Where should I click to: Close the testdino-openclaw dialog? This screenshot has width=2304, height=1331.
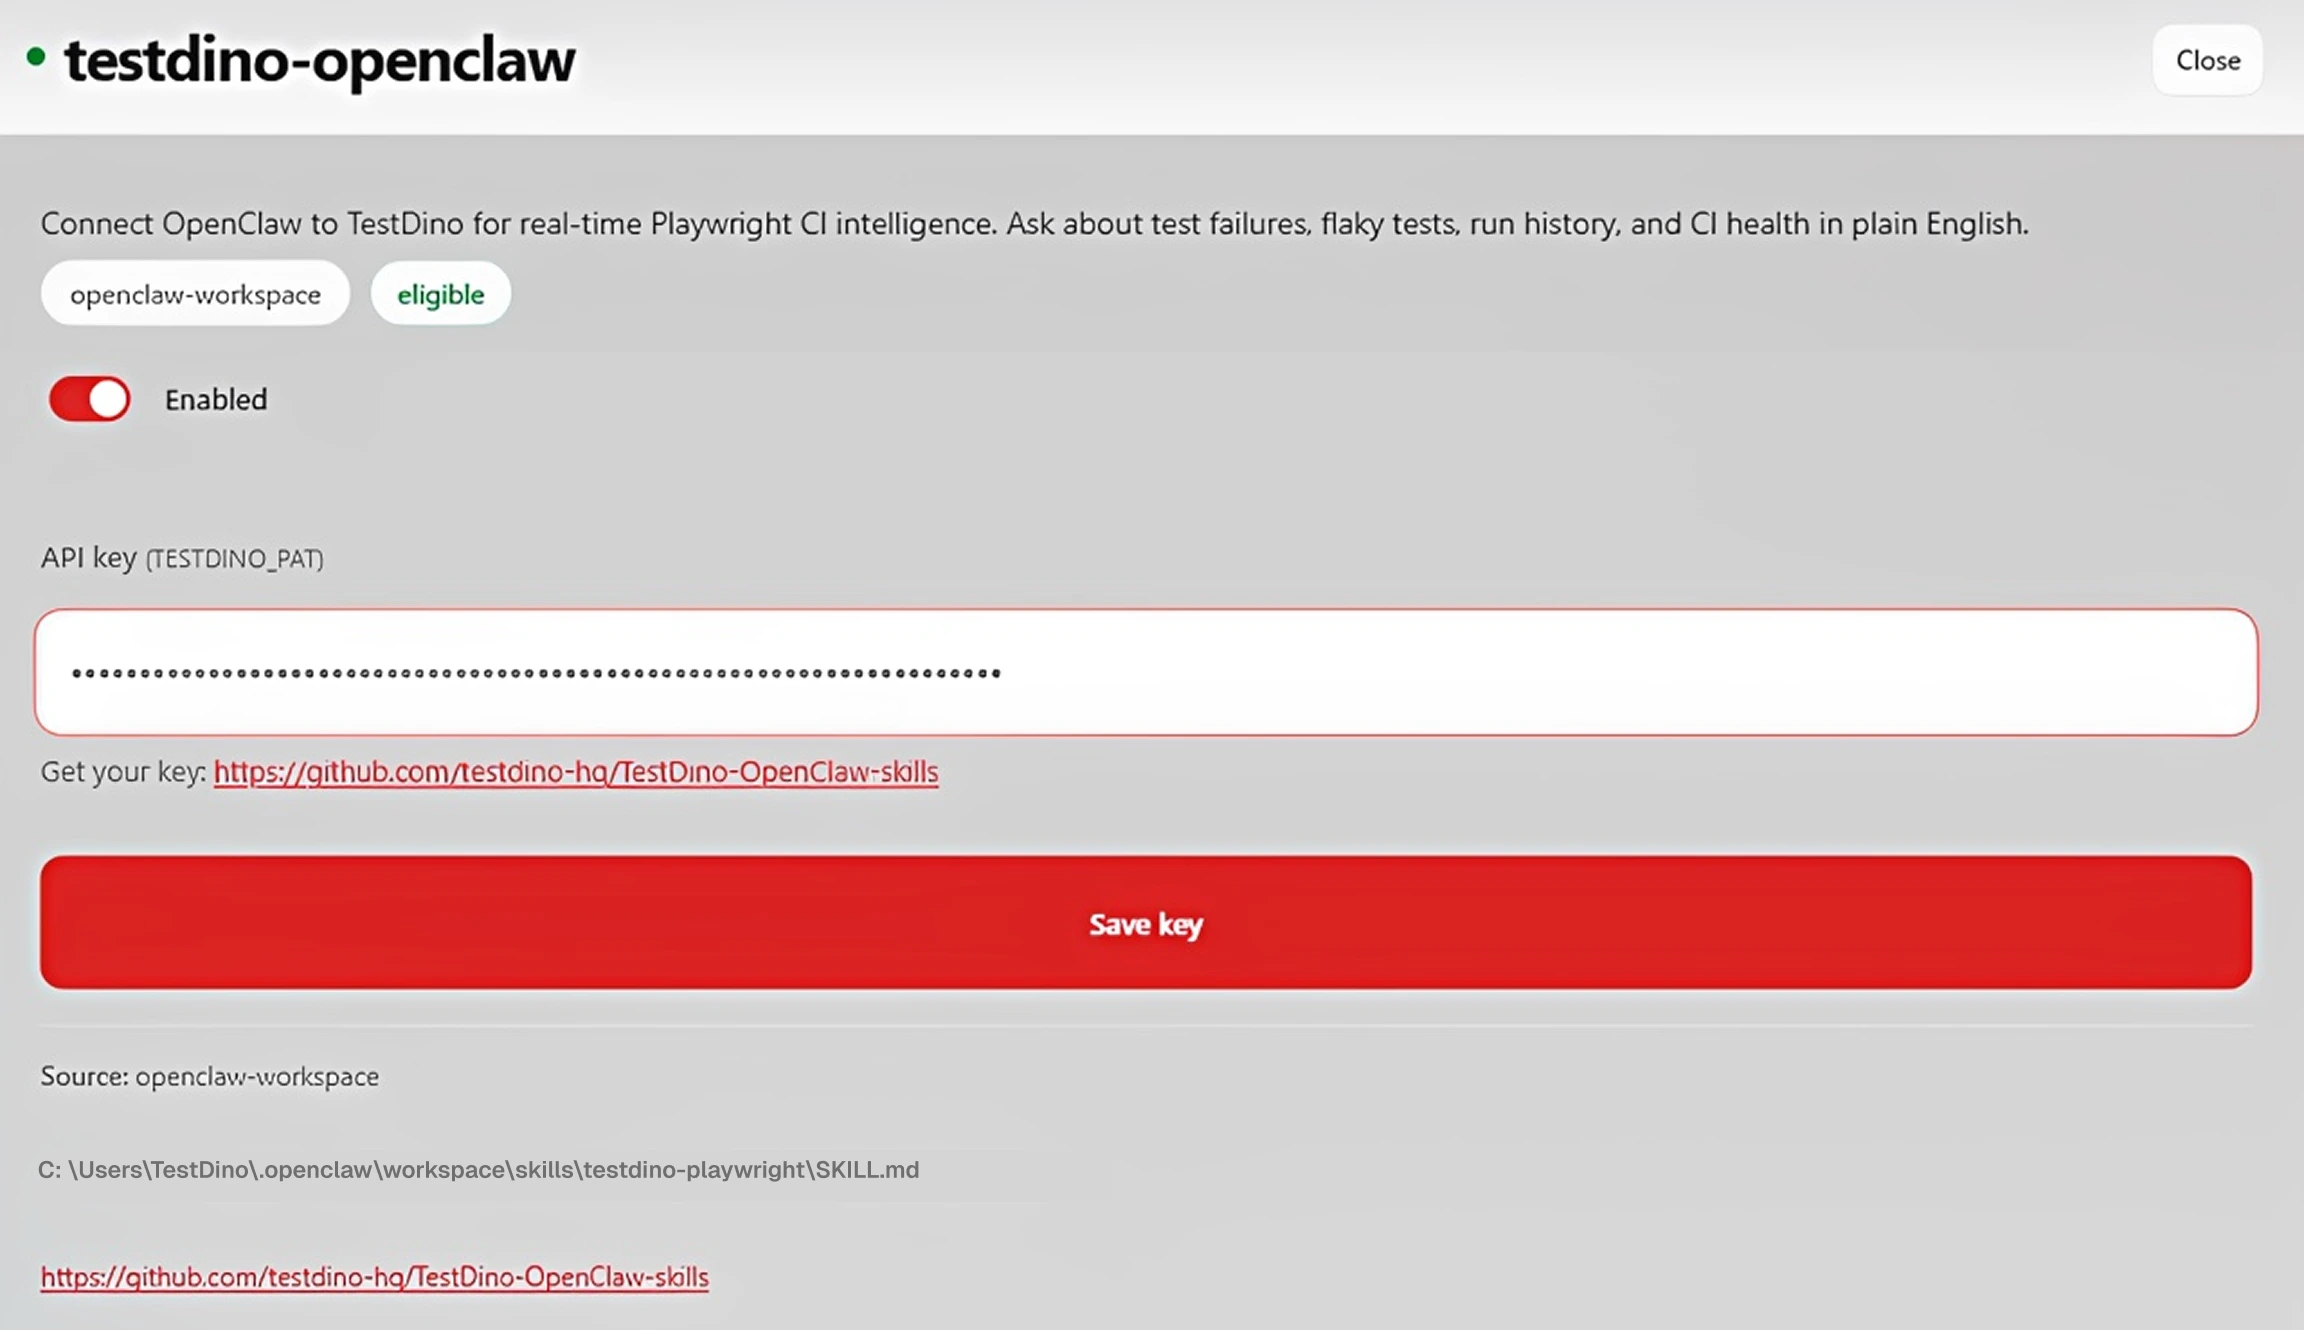(x=2207, y=60)
